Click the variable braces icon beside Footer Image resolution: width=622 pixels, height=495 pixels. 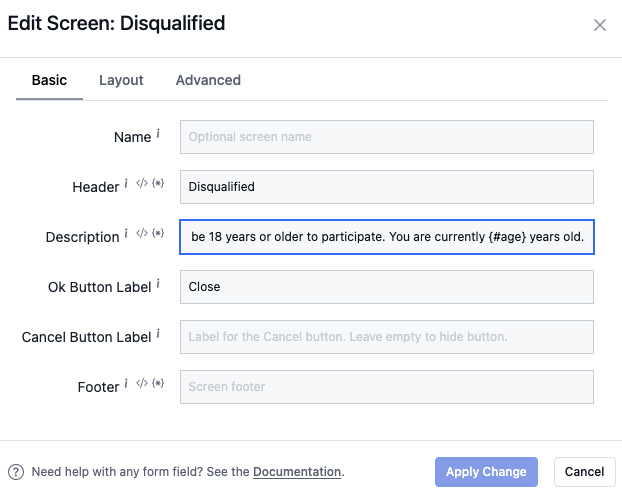158,385
